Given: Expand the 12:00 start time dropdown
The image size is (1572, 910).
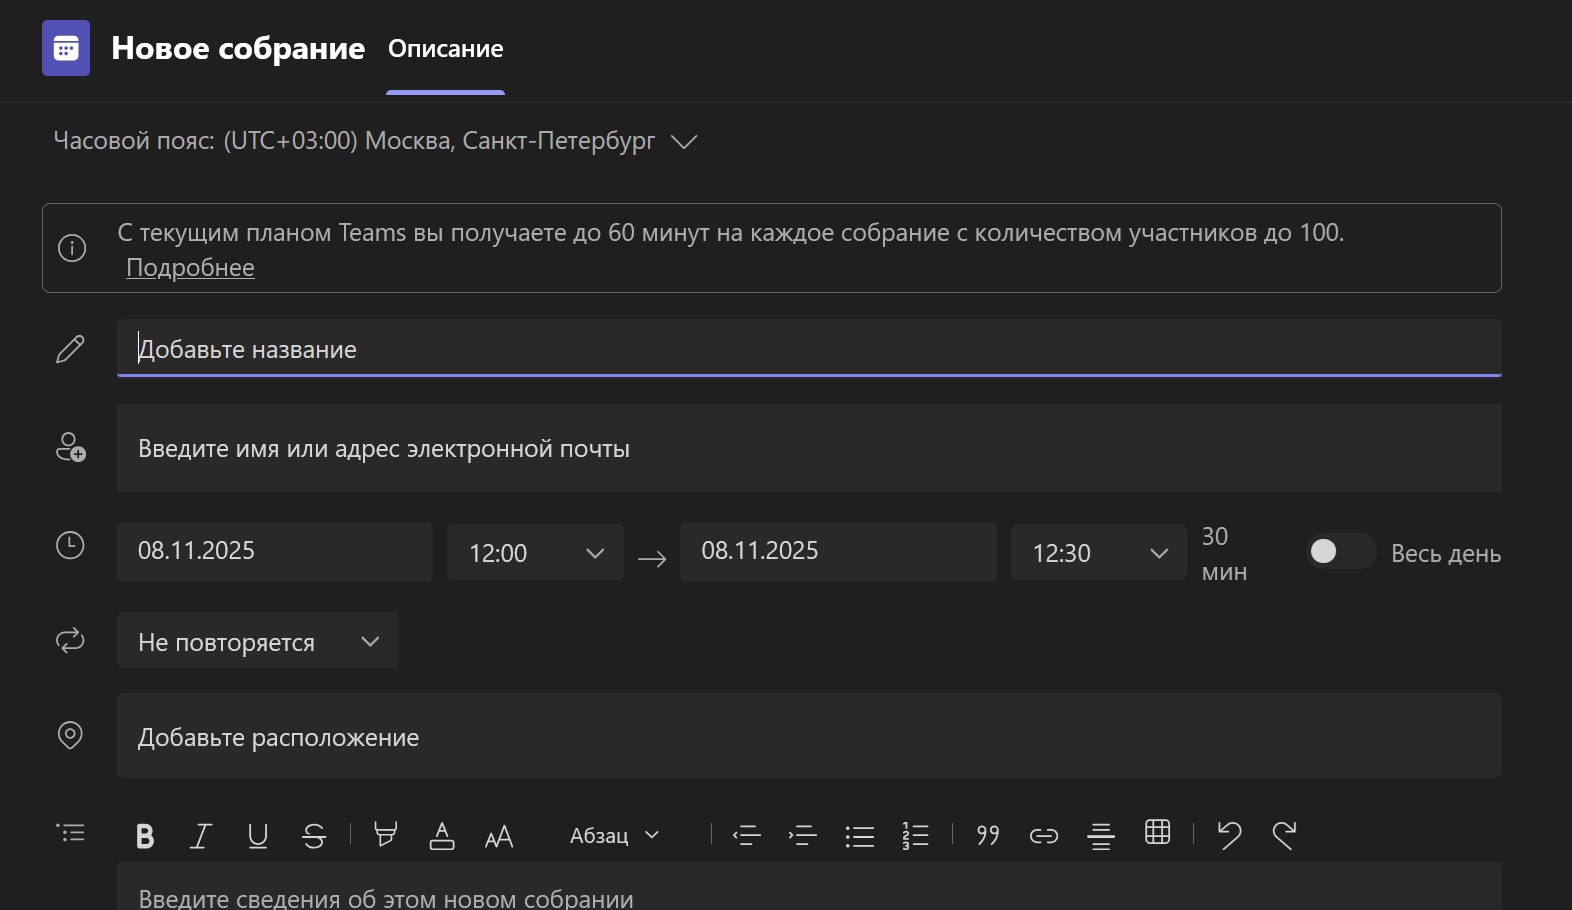Looking at the screenshot, I should pos(535,553).
